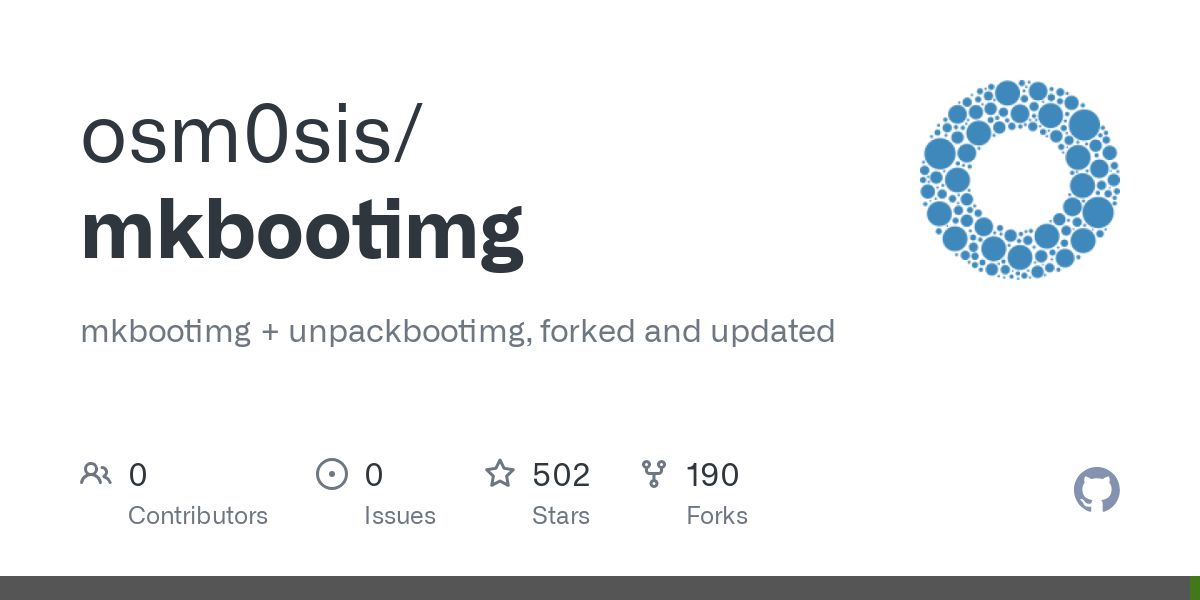Click the Contributors label

198,516
